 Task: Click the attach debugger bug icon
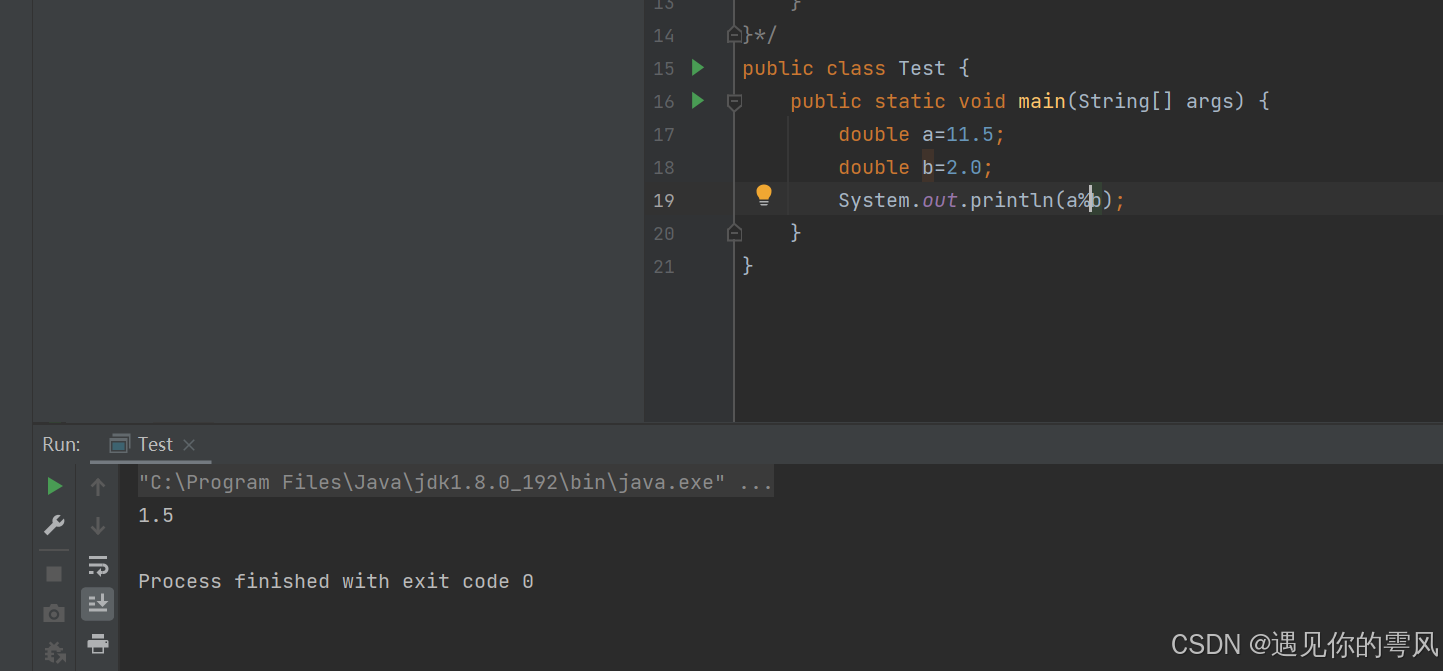pyautogui.click(x=55, y=652)
